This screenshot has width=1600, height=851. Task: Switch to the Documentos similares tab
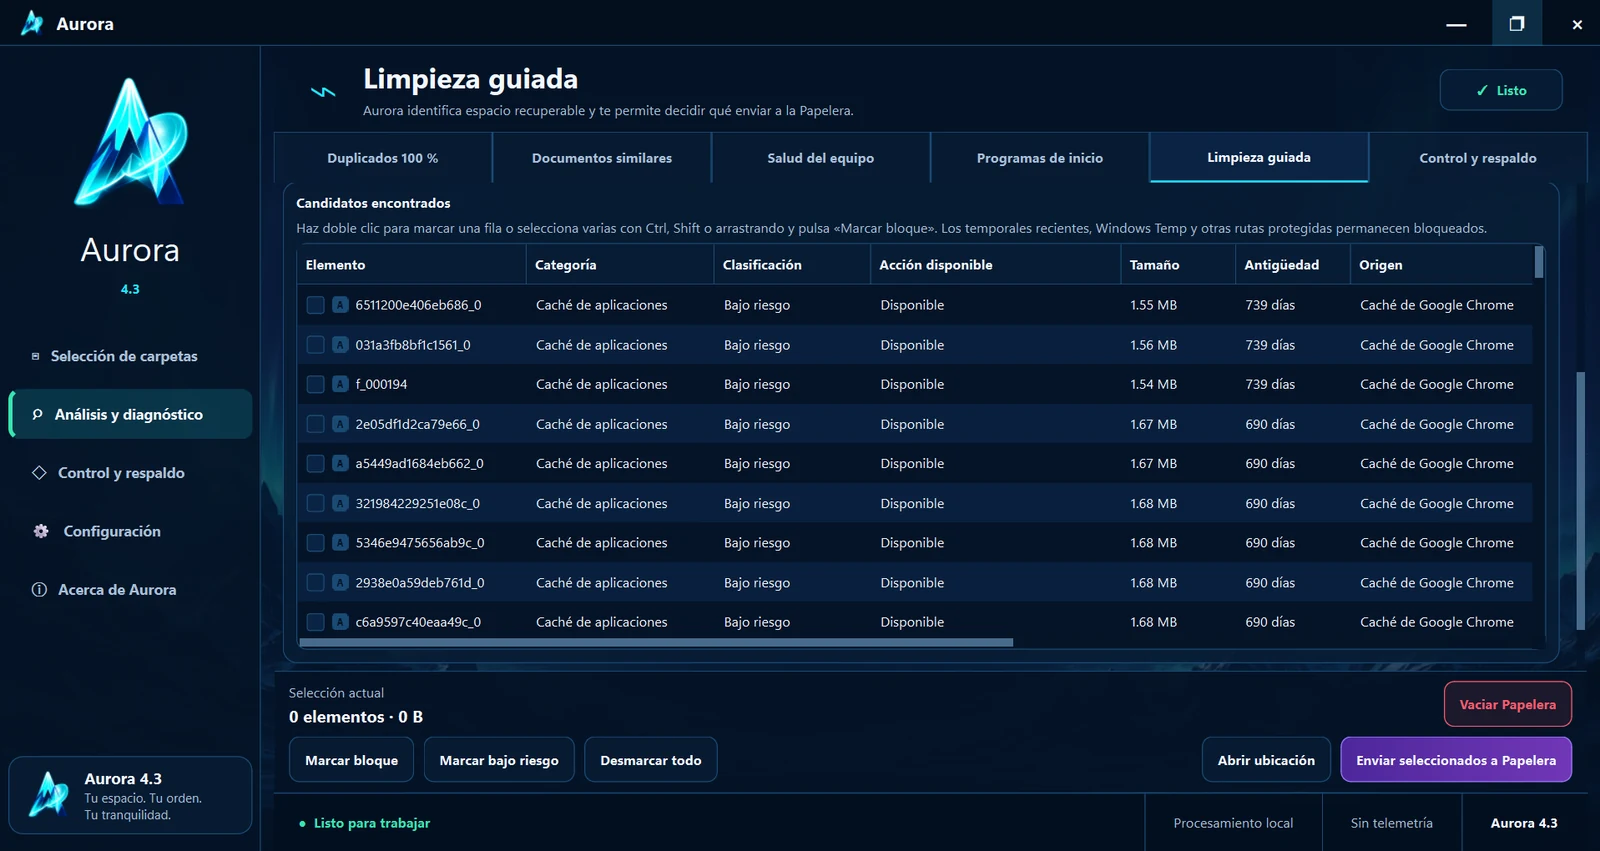pyautogui.click(x=602, y=158)
